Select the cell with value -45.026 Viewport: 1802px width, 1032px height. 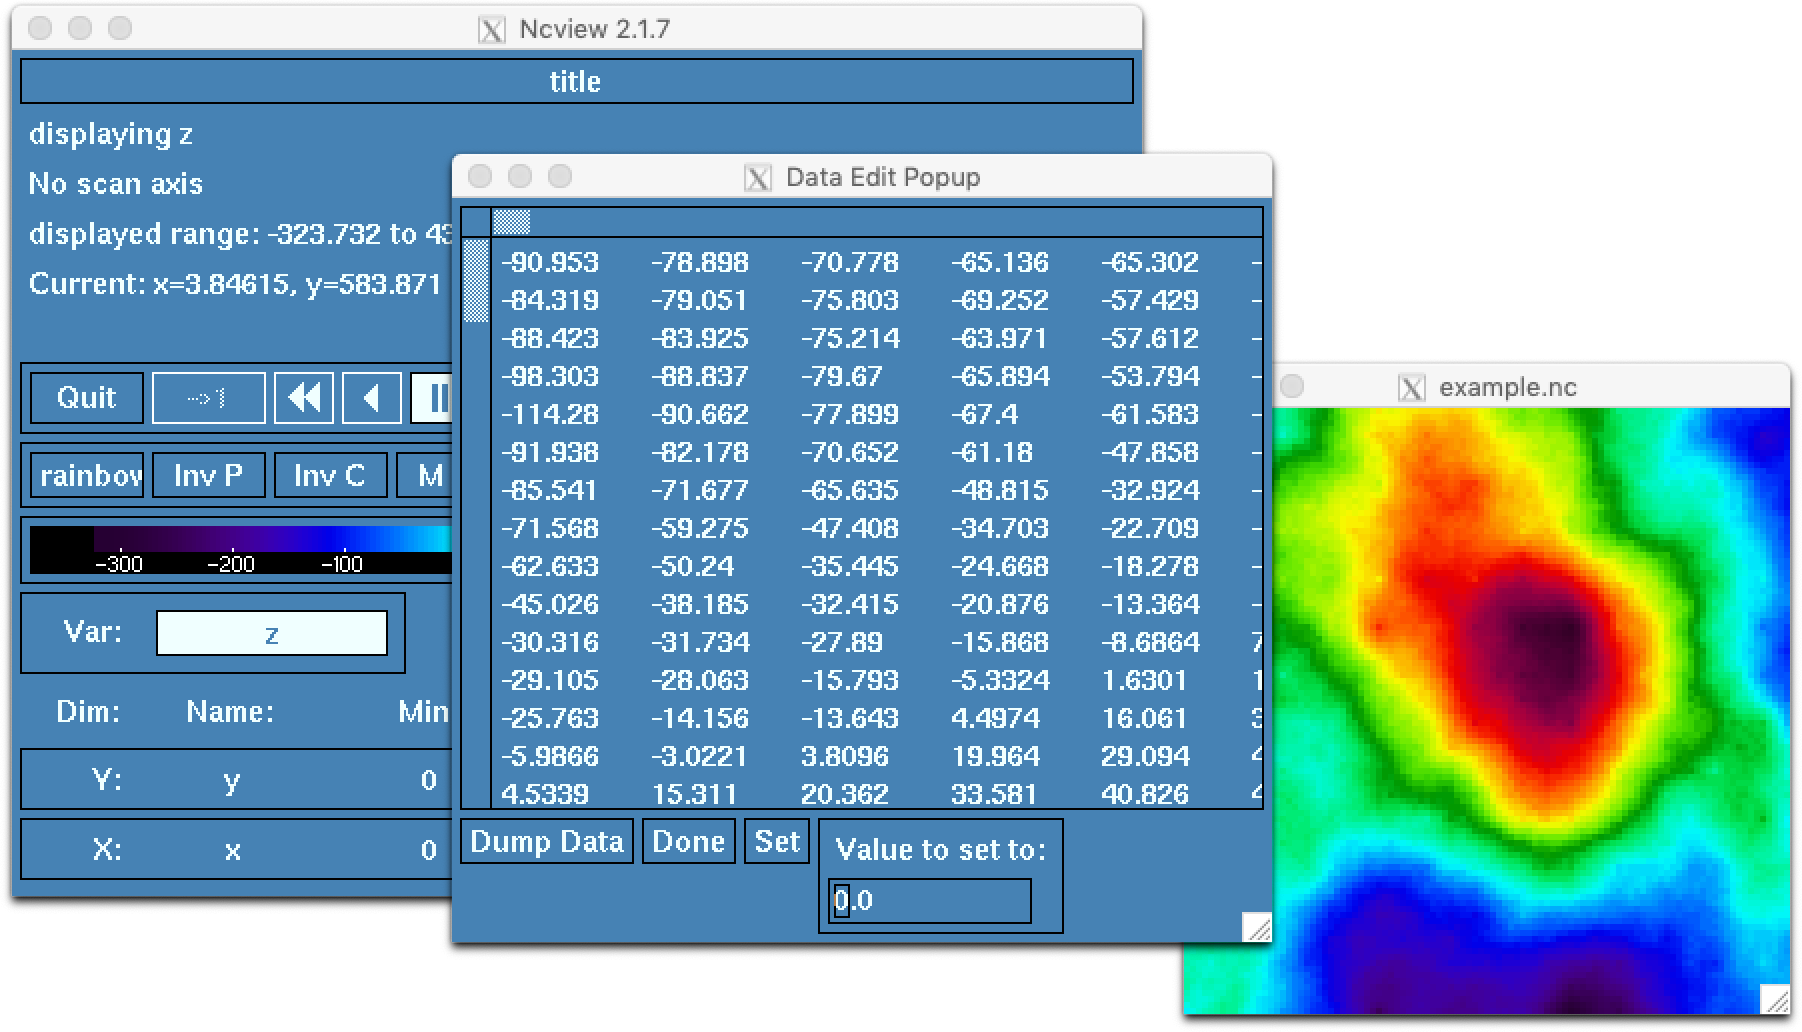(550, 604)
